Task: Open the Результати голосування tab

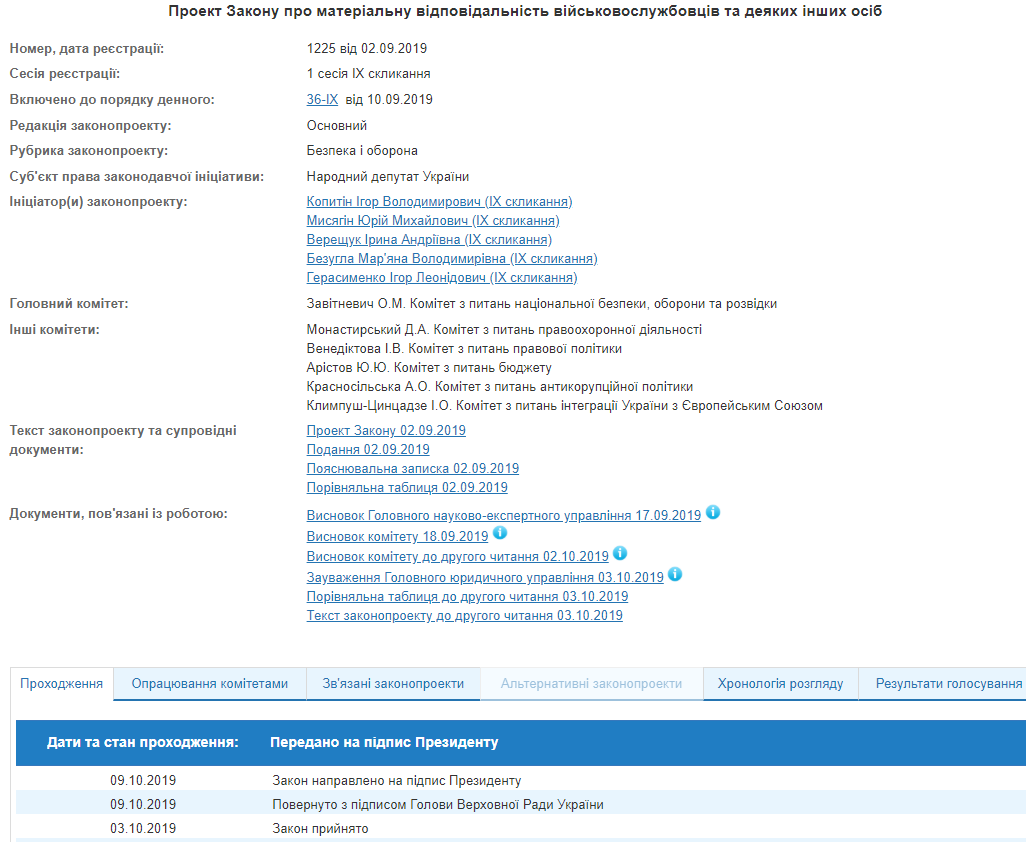Action: 948,684
